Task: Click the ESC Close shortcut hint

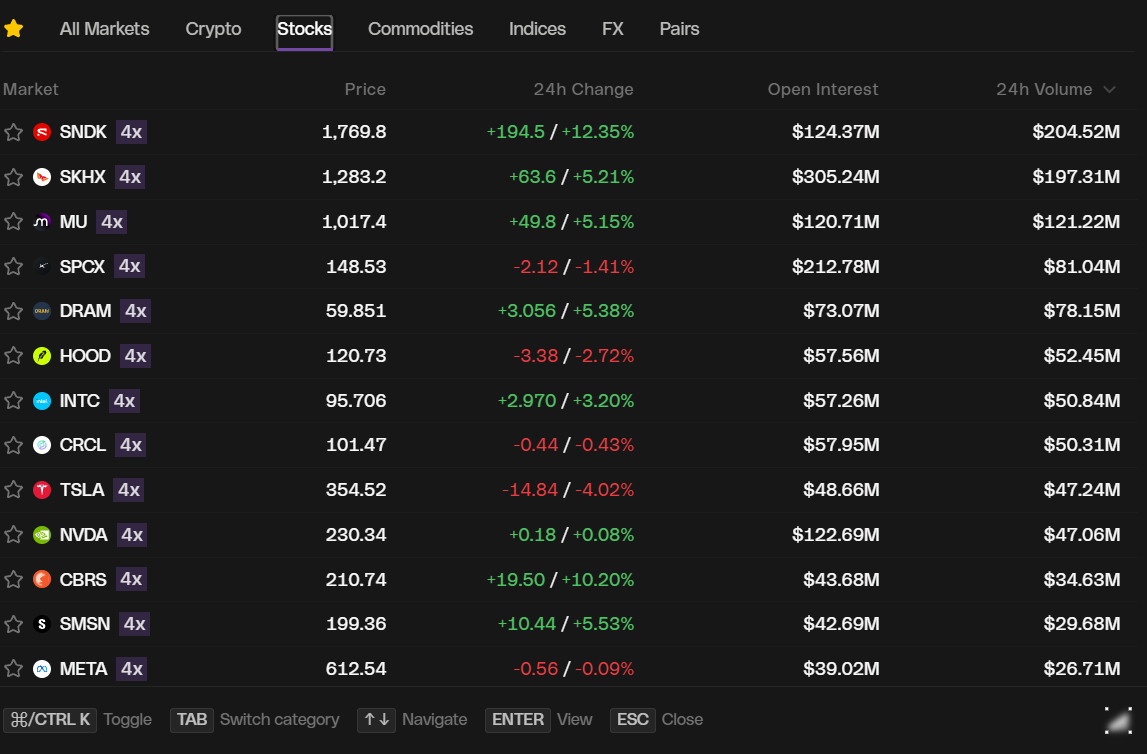Action: click(x=657, y=720)
